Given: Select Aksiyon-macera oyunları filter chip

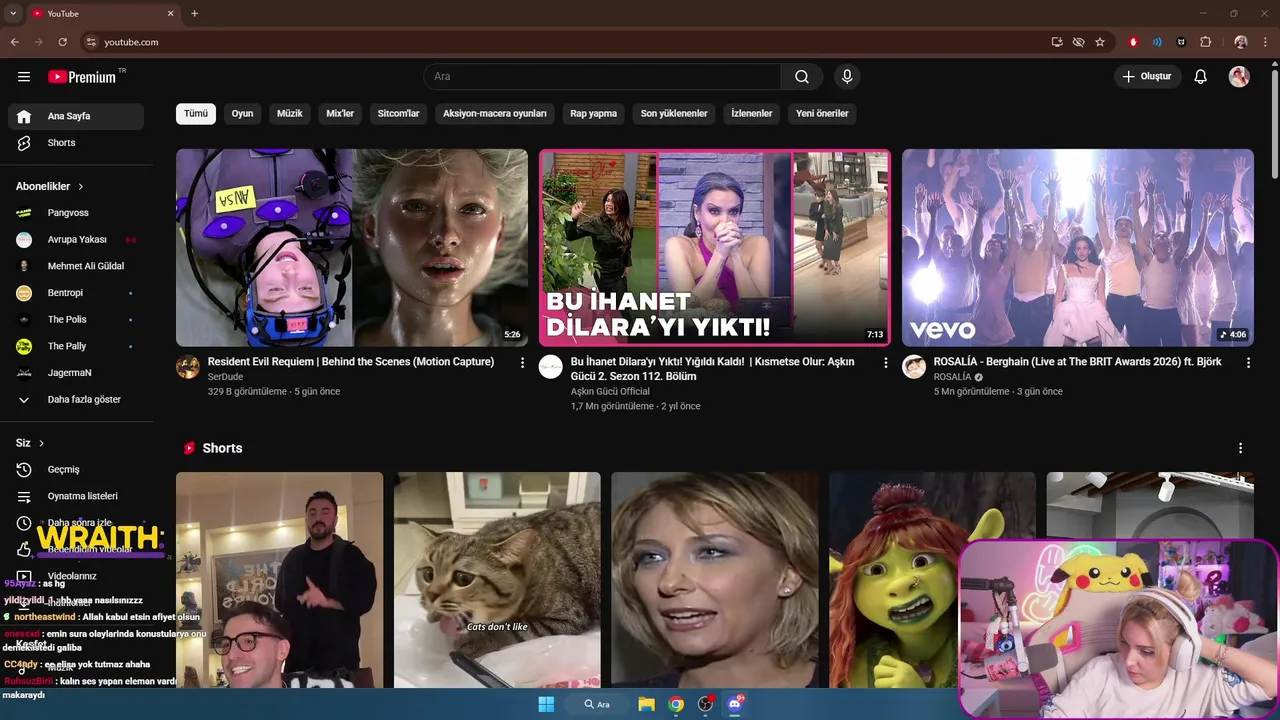Looking at the screenshot, I should (495, 114).
